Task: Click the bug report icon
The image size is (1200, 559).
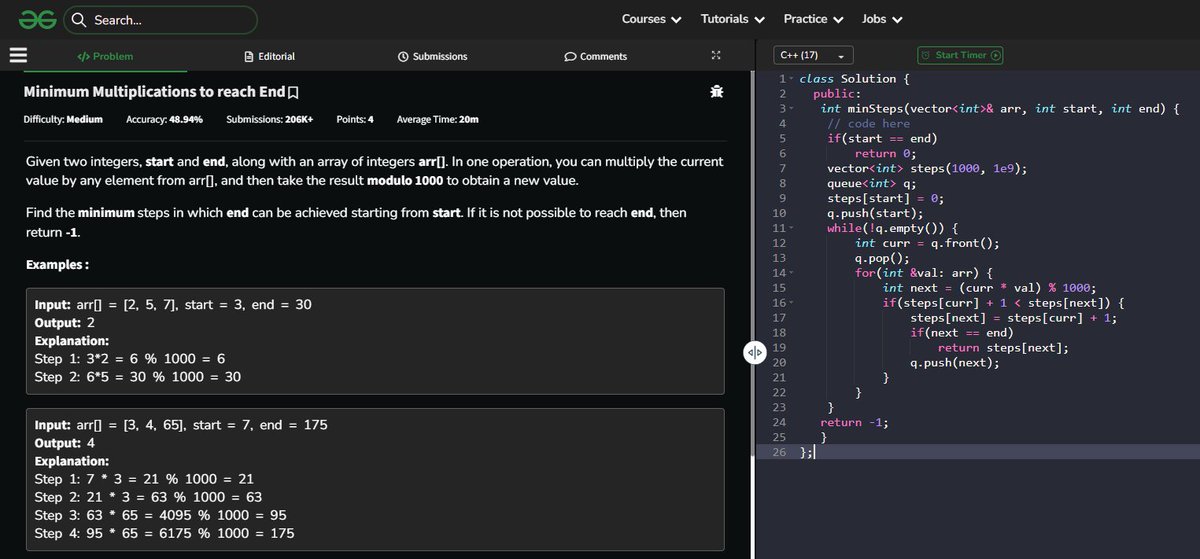Action: (x=716, y=92)
